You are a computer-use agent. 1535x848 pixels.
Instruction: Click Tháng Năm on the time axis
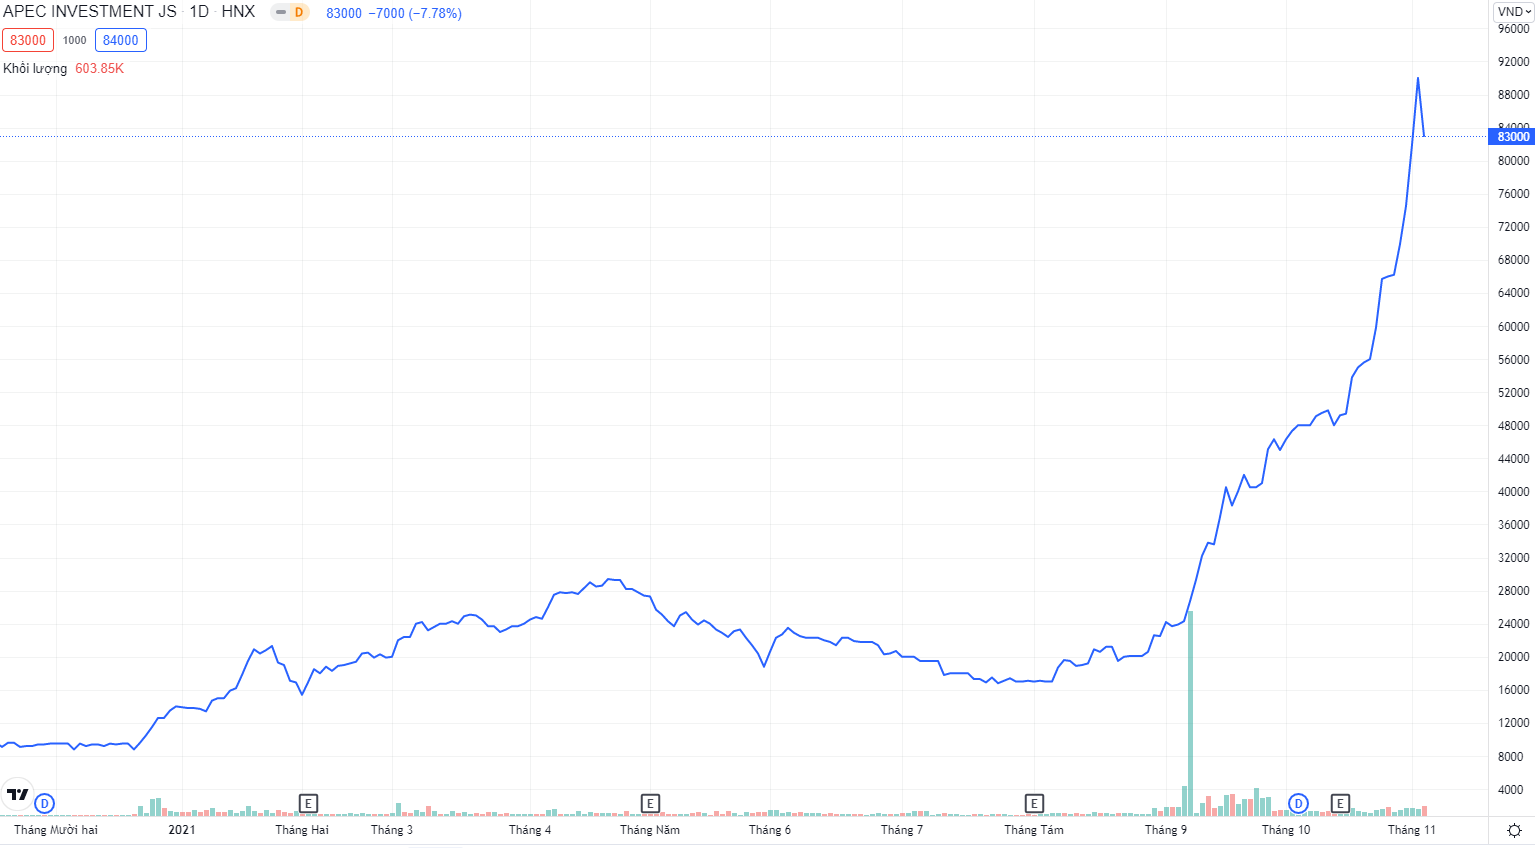point(650,830)
